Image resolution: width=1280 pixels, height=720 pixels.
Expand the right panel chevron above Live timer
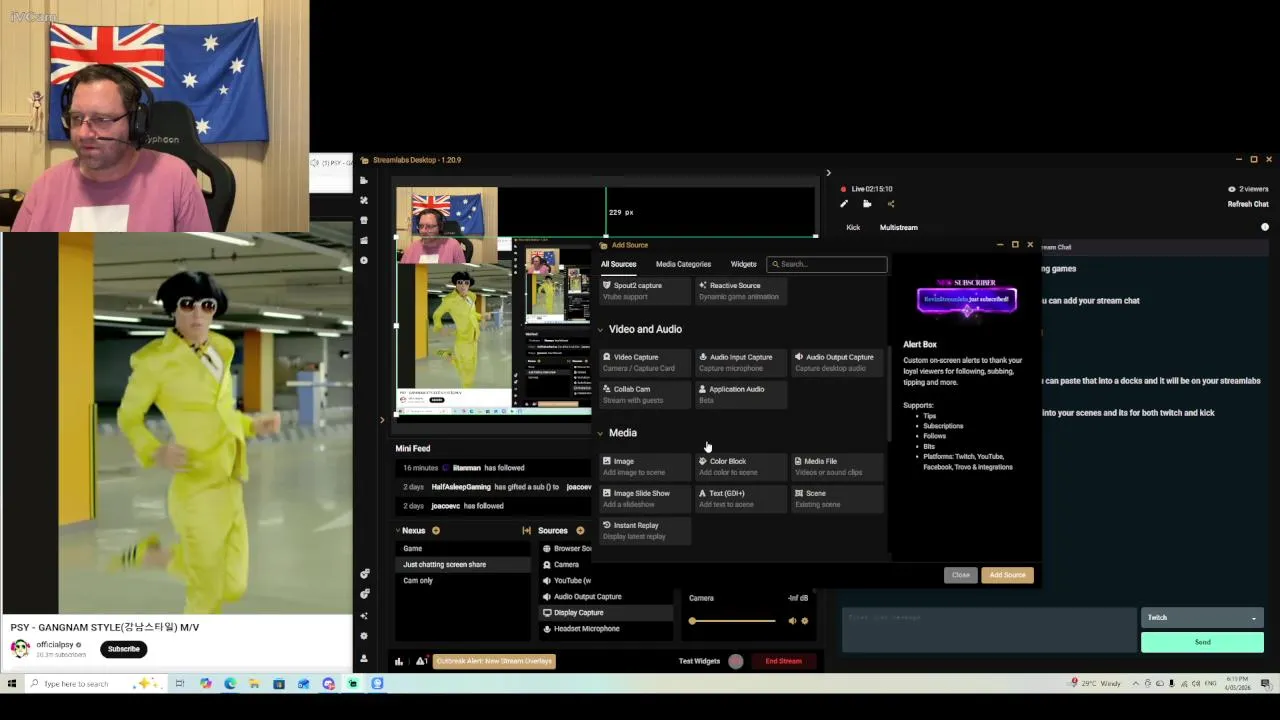(828, 173)
